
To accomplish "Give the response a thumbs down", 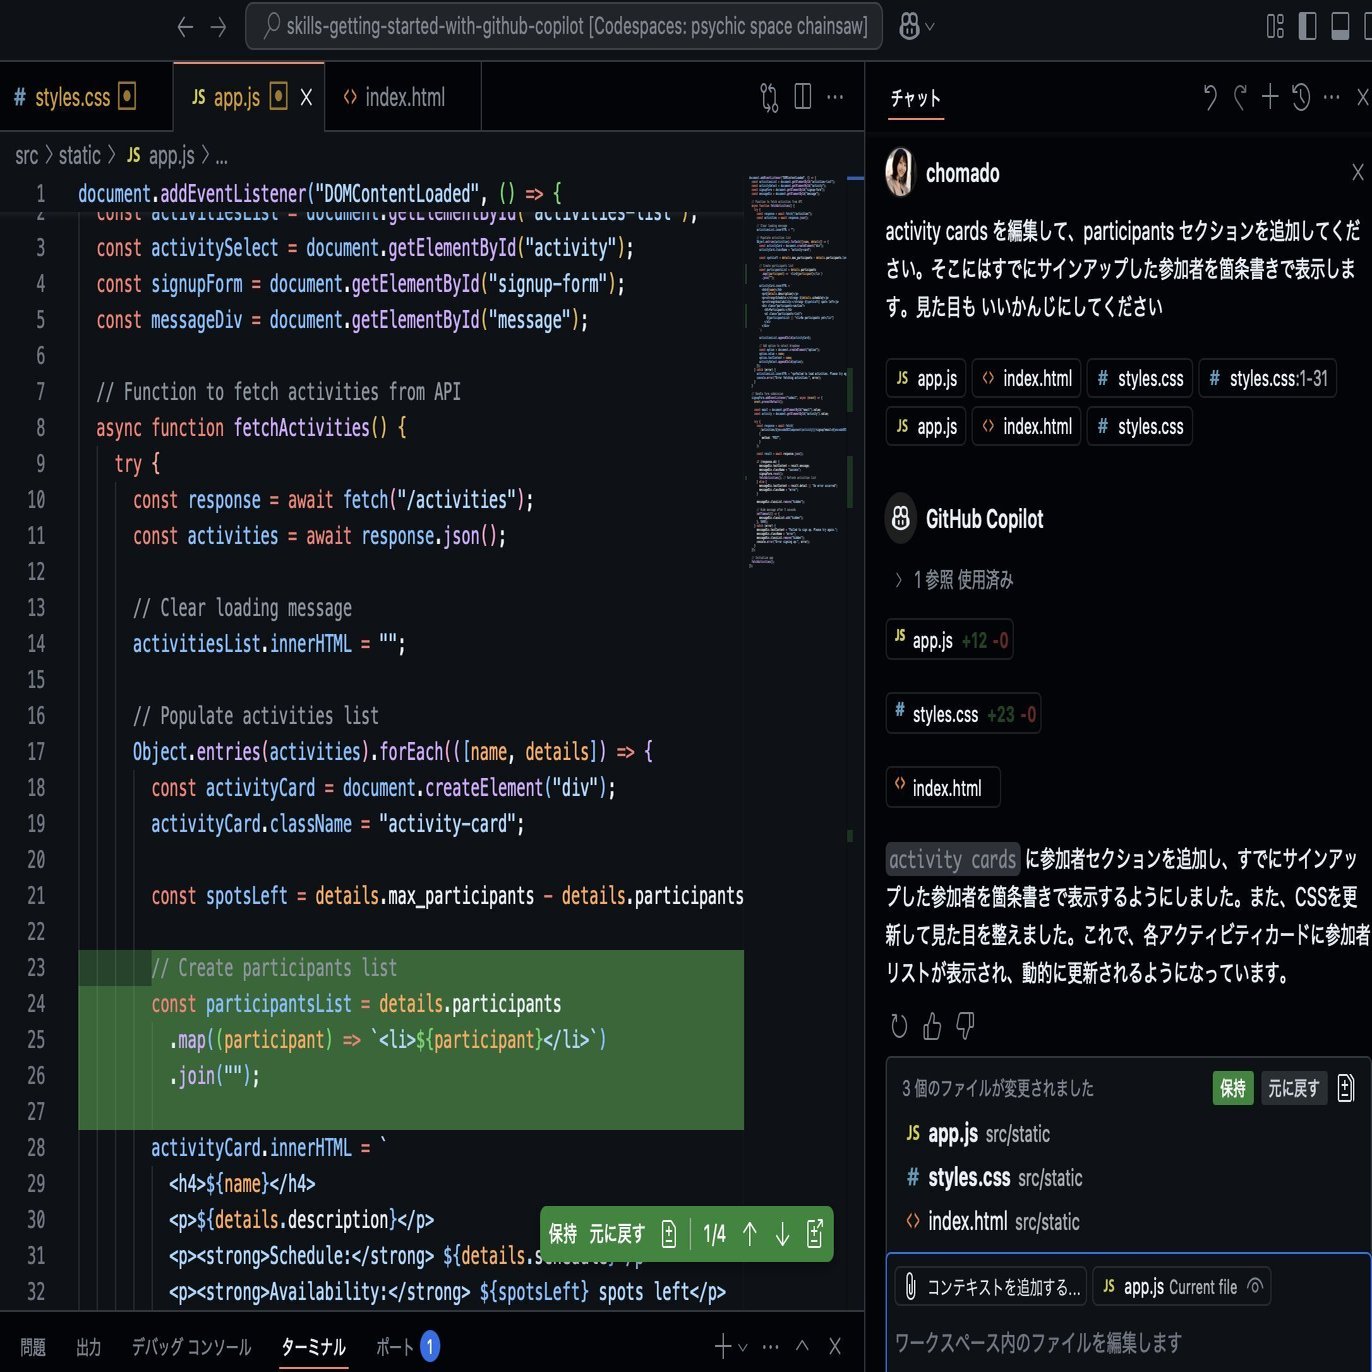I will click(x=965, y=1026).
